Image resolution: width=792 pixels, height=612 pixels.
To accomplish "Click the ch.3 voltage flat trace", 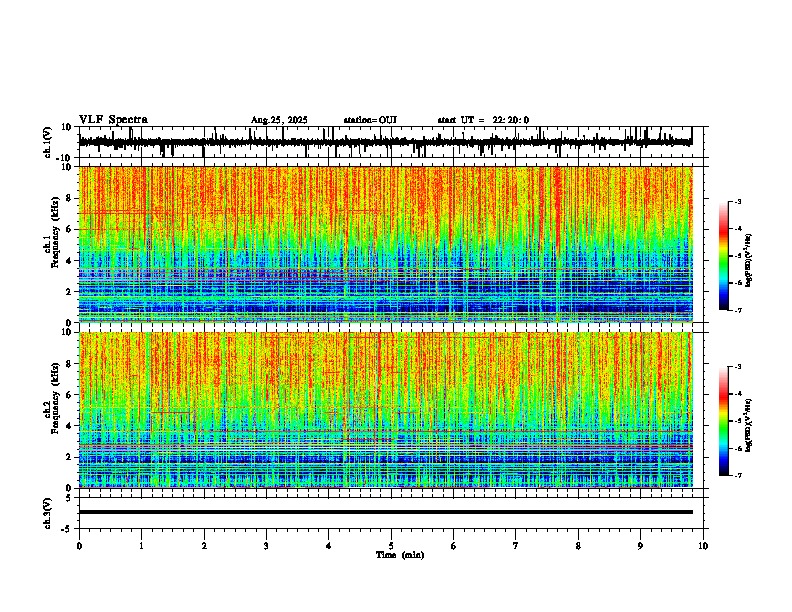I will coord(386,512).
